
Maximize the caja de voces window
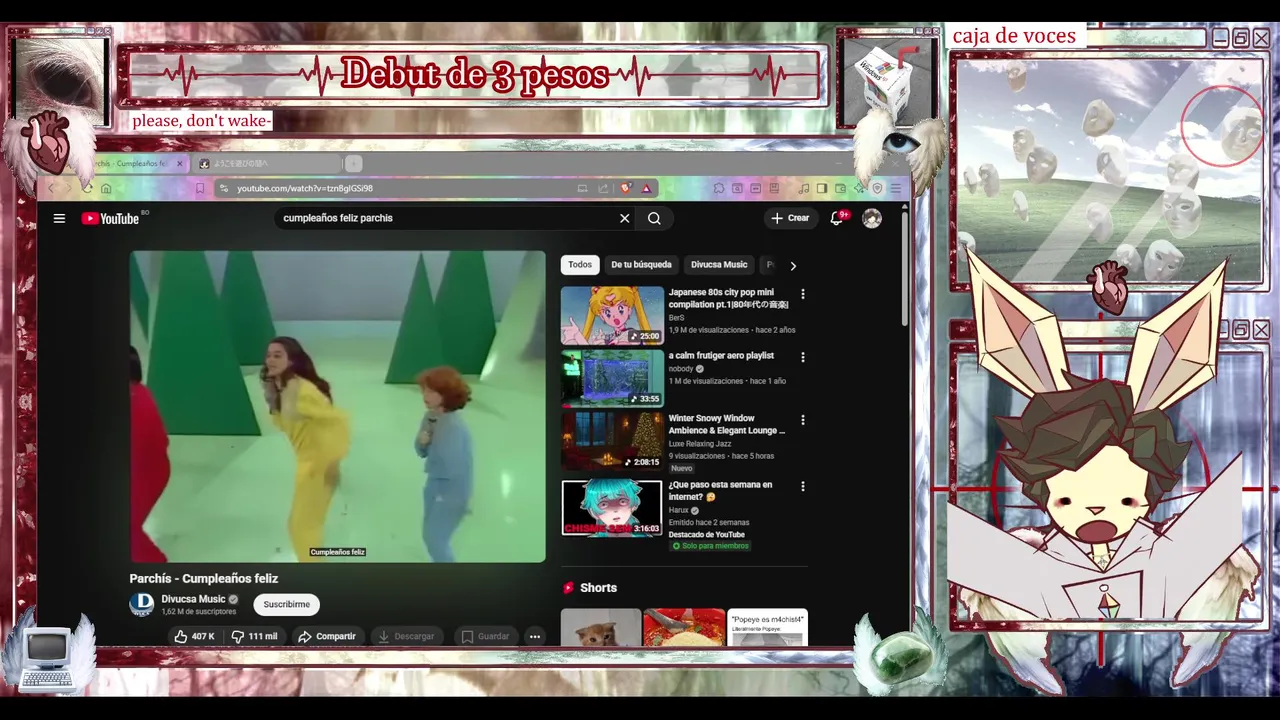click(x=1241, y=38)
